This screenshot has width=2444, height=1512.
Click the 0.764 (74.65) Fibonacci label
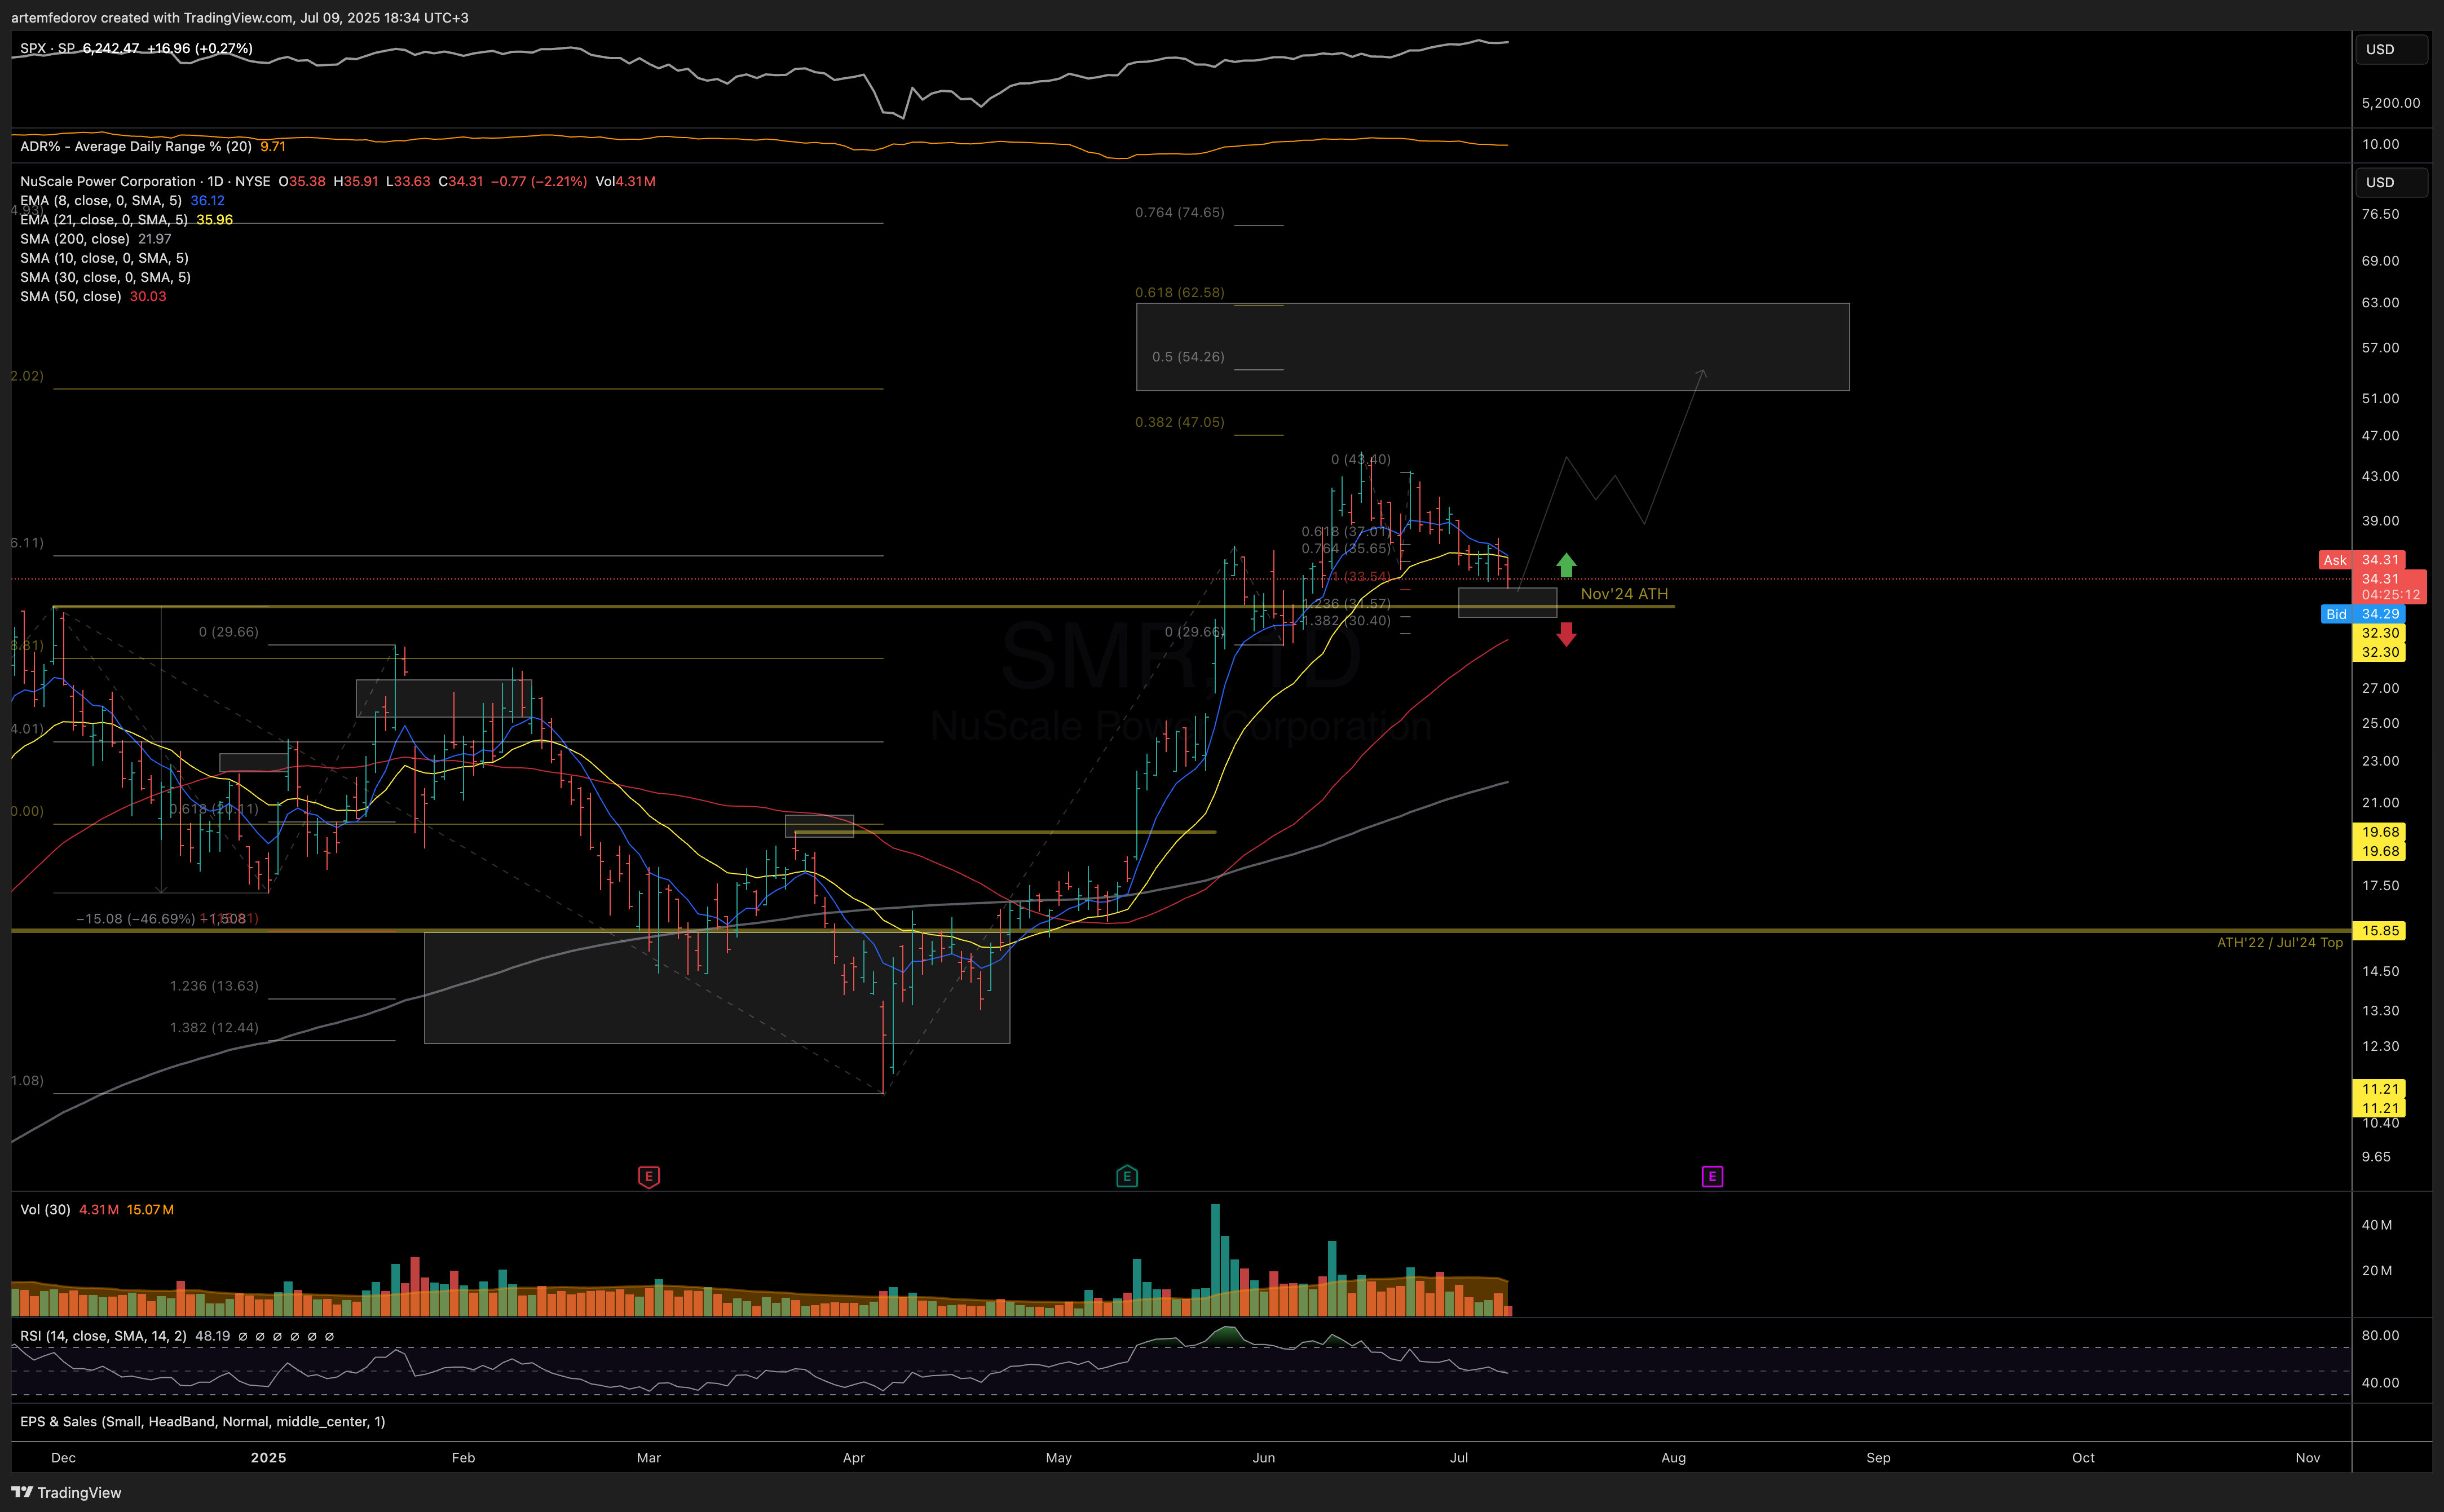(x=1180, y=212)
